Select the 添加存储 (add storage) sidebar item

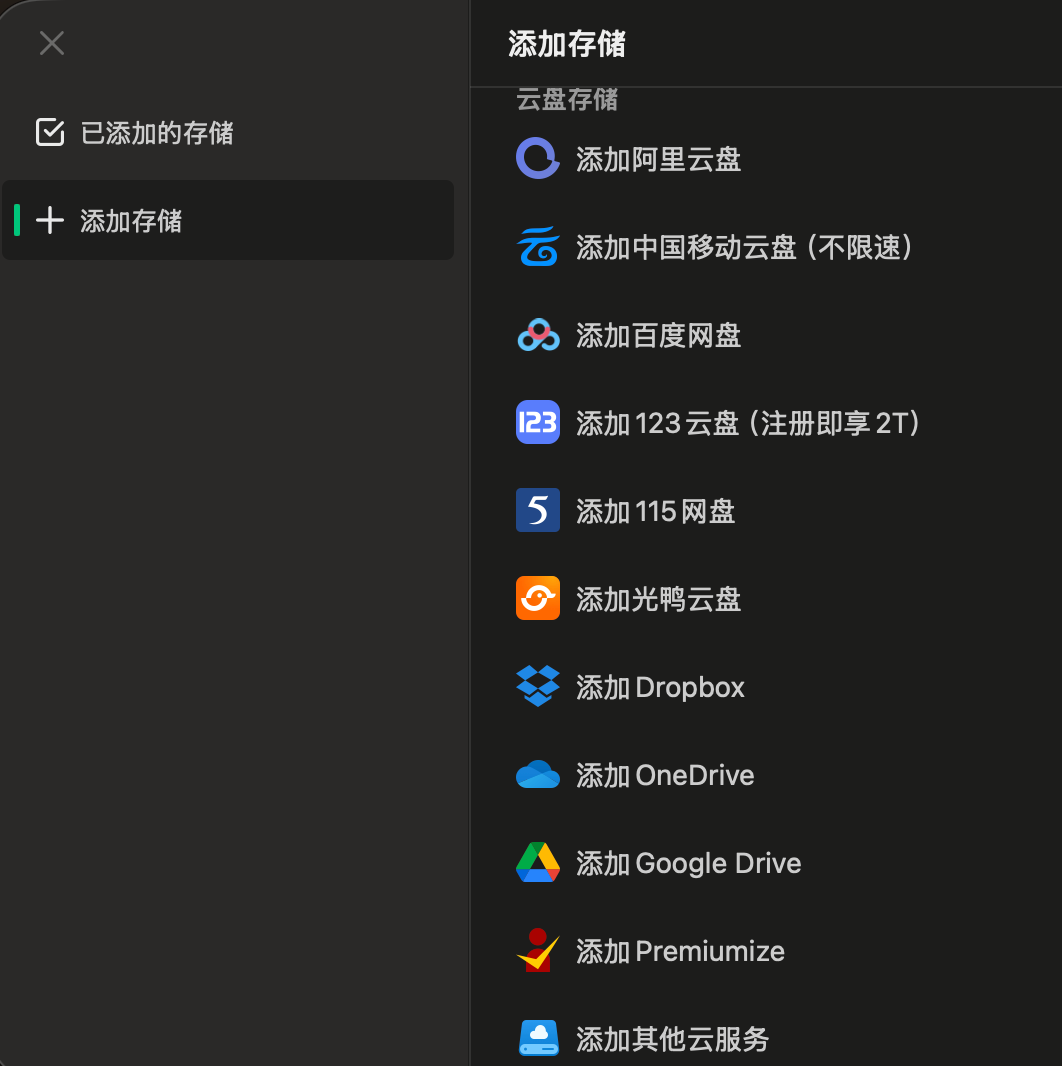[x=228, y=220]
